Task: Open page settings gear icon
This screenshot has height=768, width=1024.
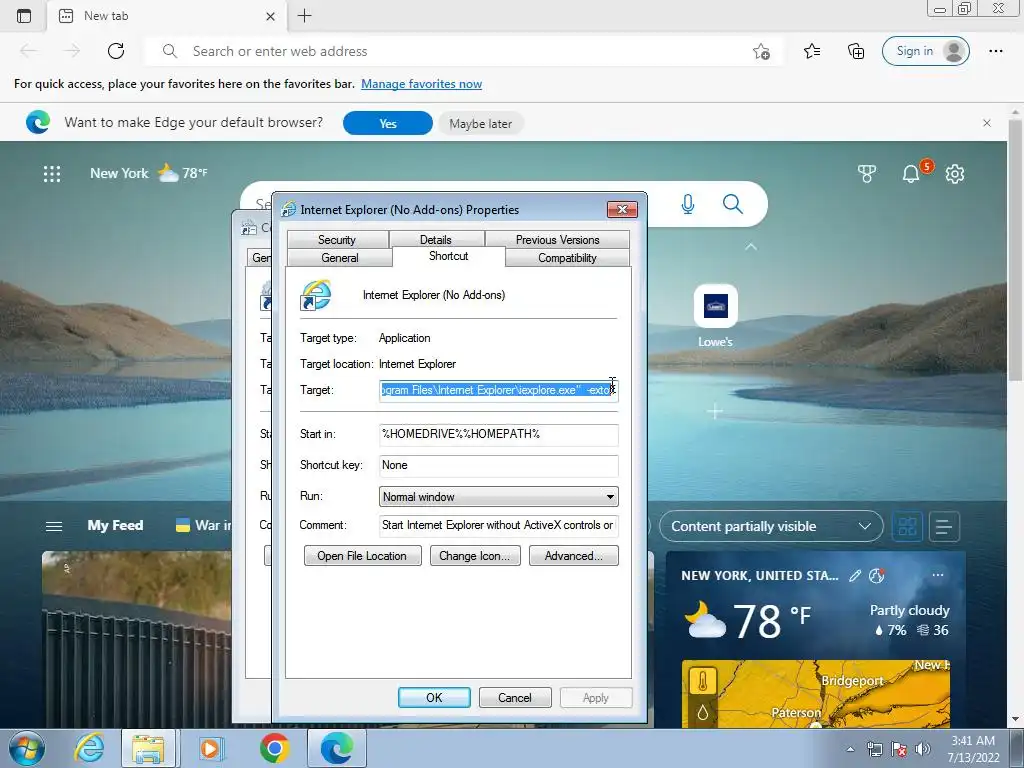Action: click(955, 174)
